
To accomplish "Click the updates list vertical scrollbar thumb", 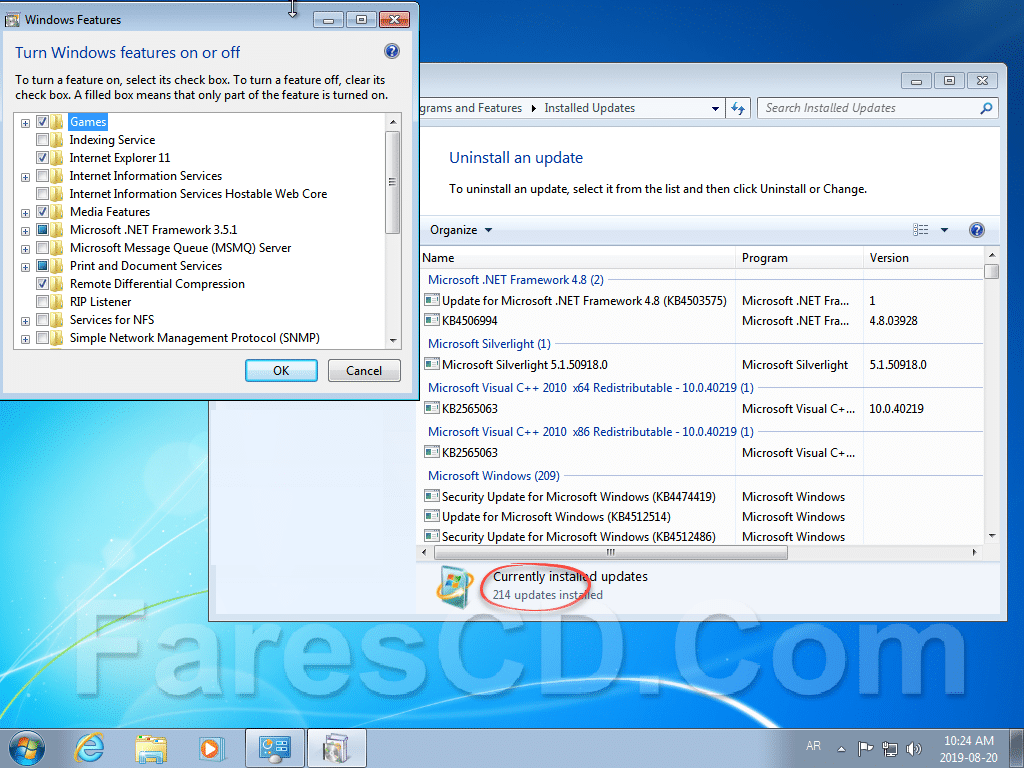I will (991, 271).
